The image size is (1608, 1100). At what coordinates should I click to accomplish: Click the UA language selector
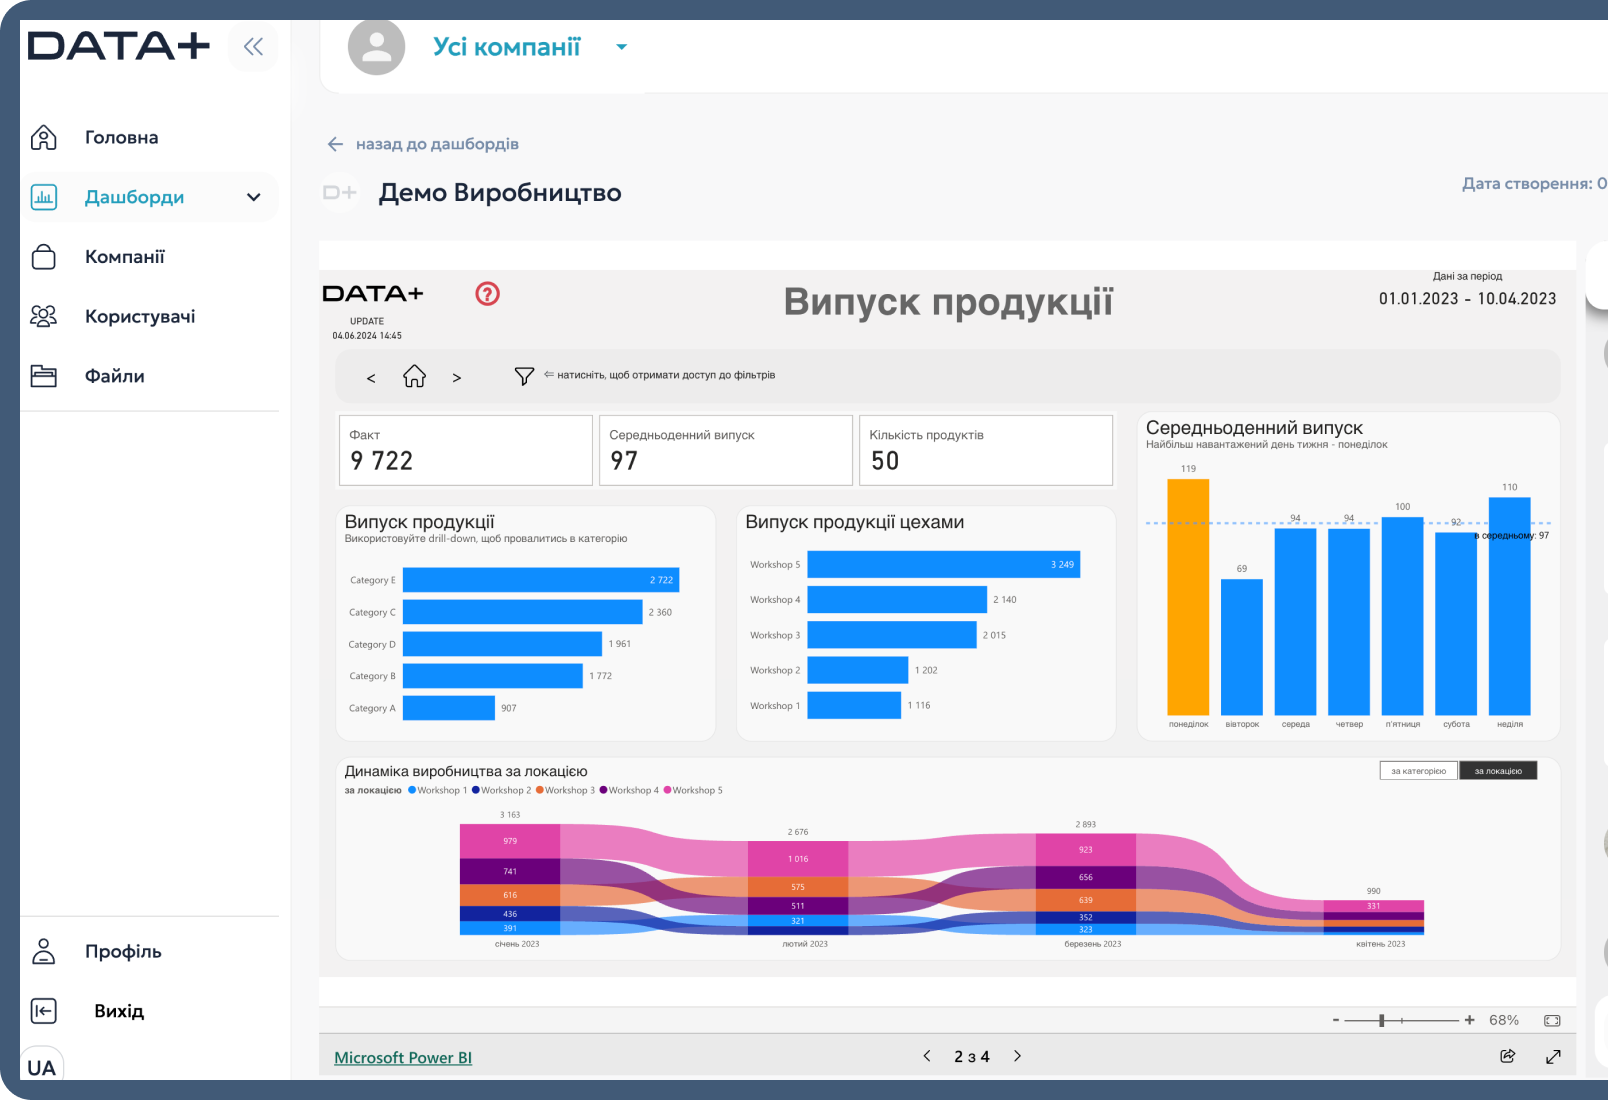pyautogui.click(x=42, y=1067)
